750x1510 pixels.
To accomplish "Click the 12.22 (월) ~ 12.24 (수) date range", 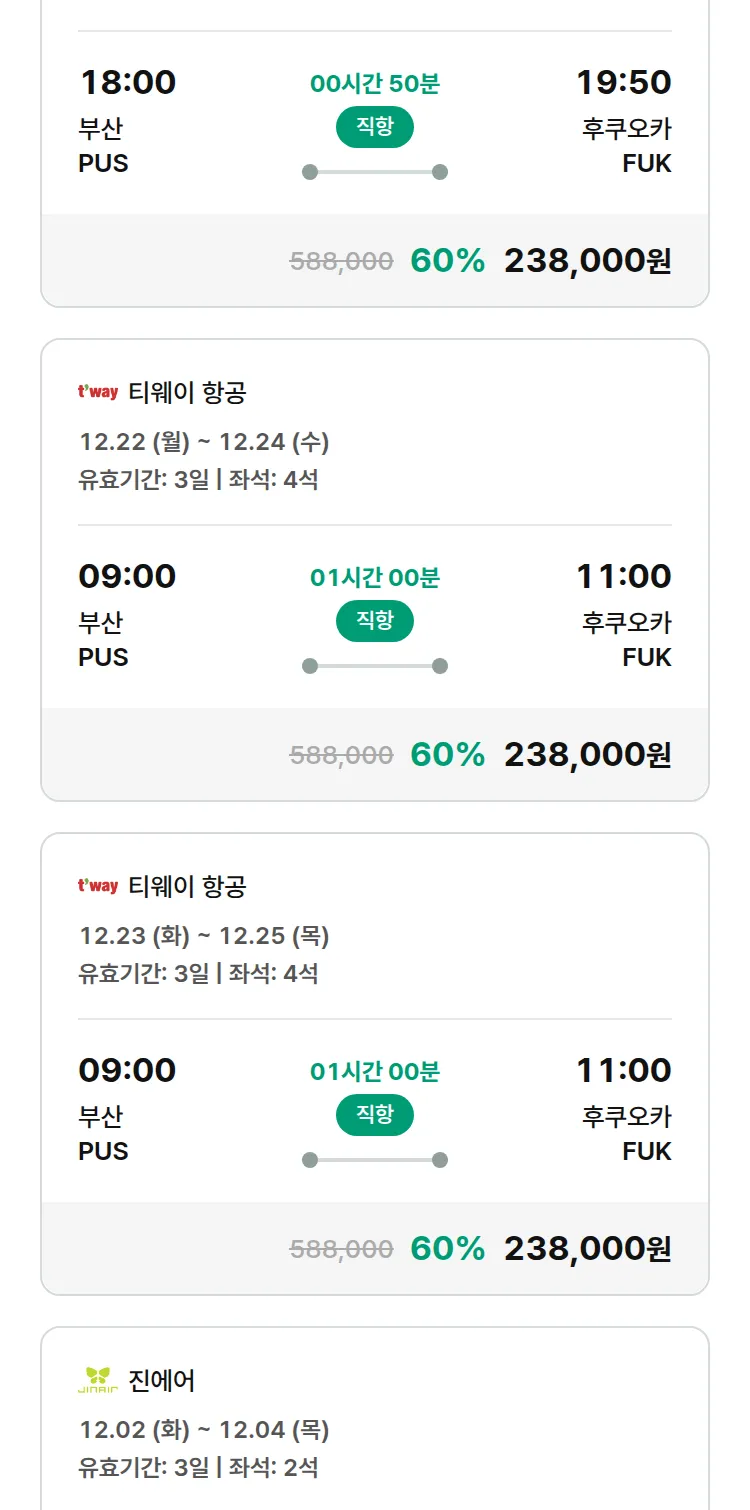I will point(204,442).
